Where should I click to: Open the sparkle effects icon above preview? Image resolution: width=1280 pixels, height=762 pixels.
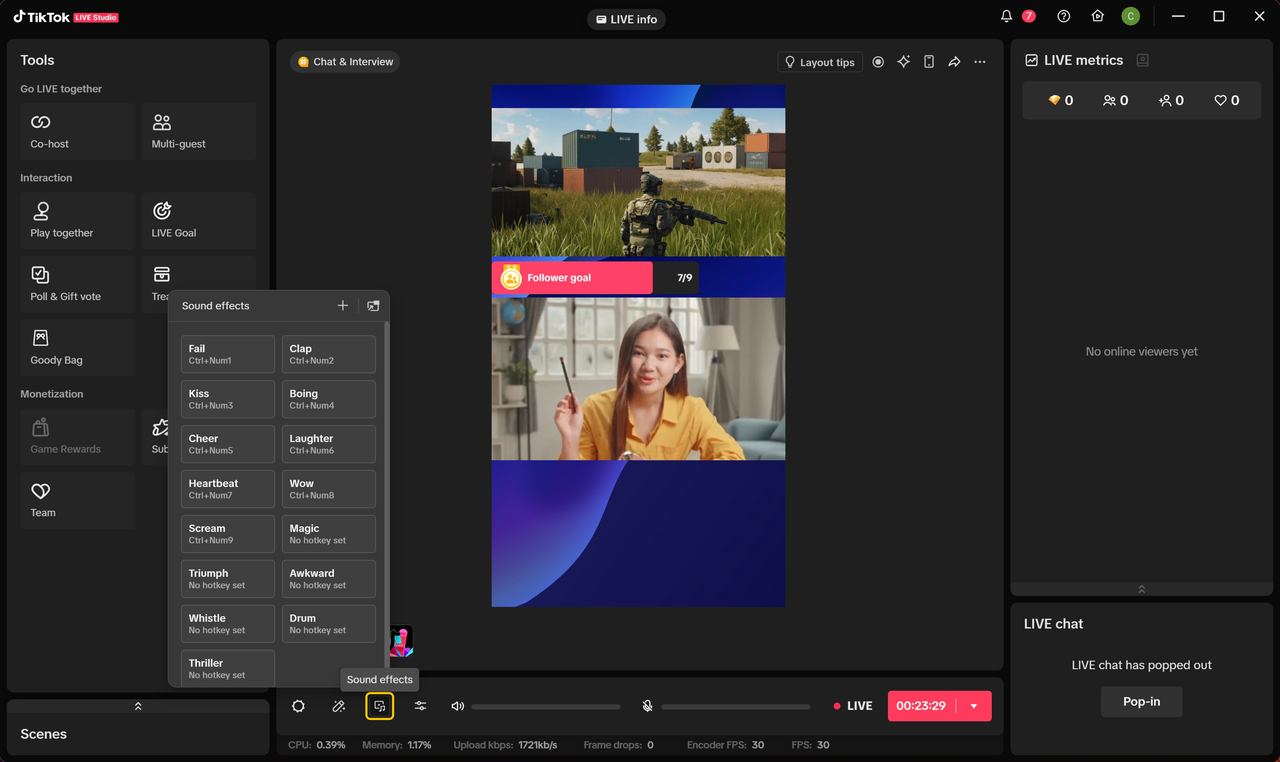tap(903, 62)
